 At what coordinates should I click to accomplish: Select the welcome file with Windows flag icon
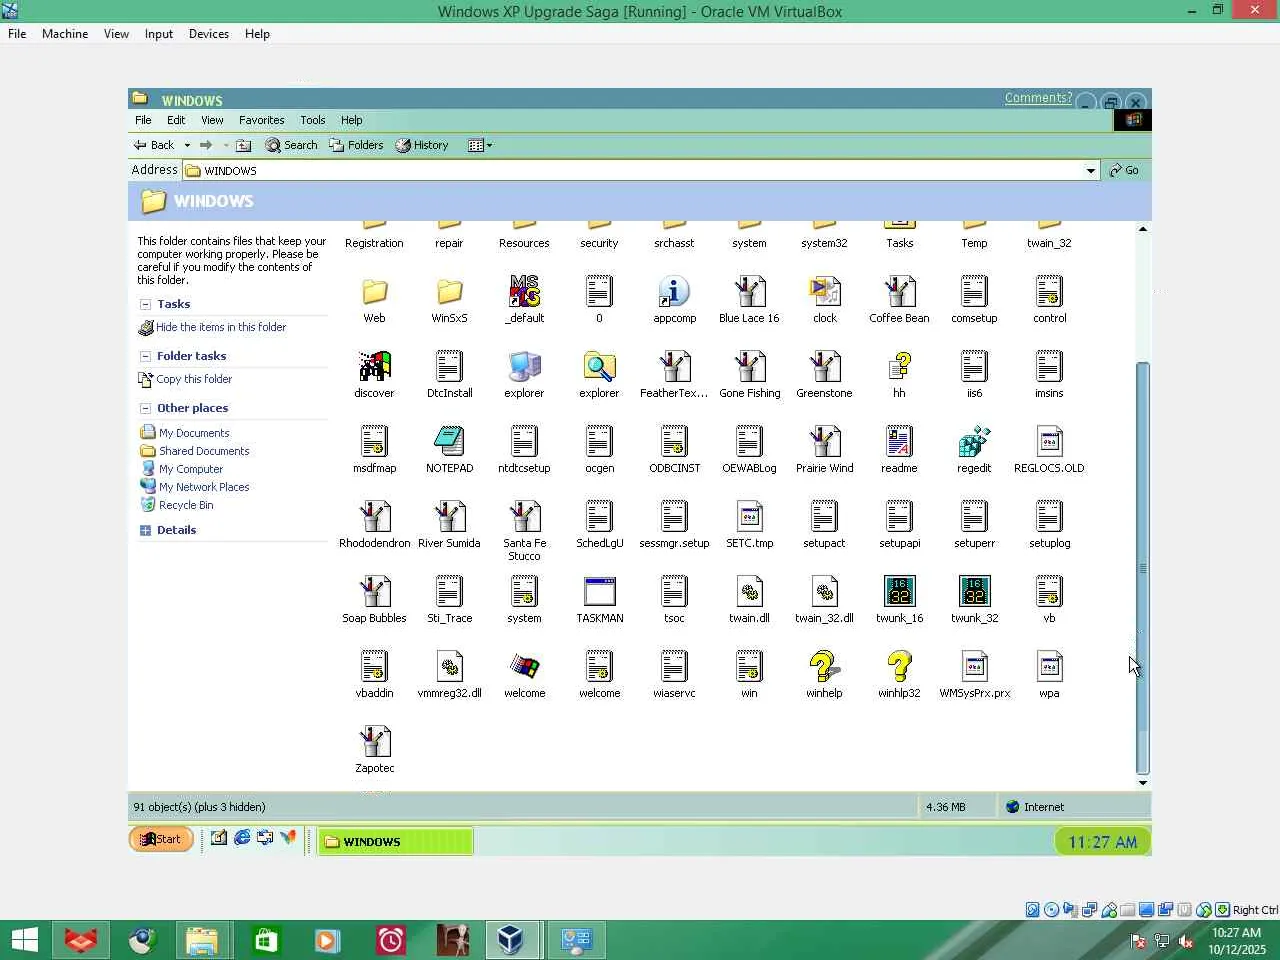(524, 666)
